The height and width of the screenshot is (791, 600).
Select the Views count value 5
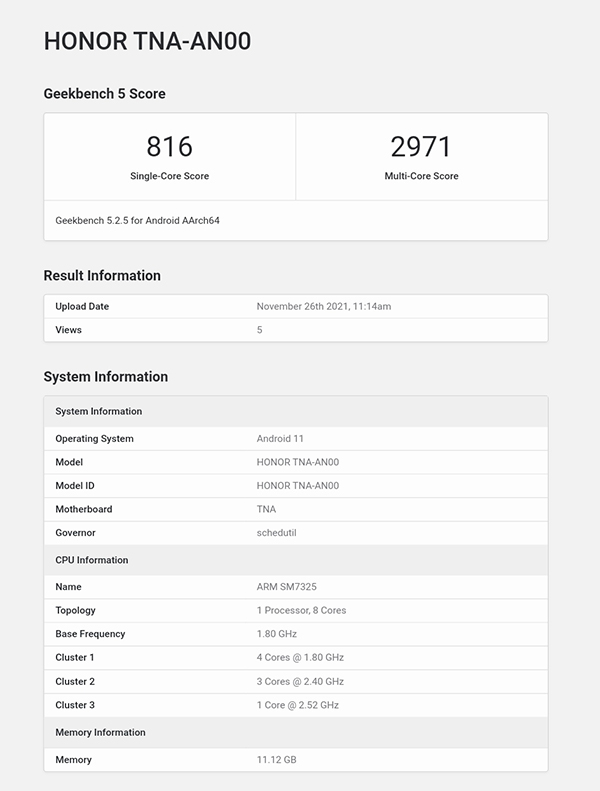click(x=259, y=330)
